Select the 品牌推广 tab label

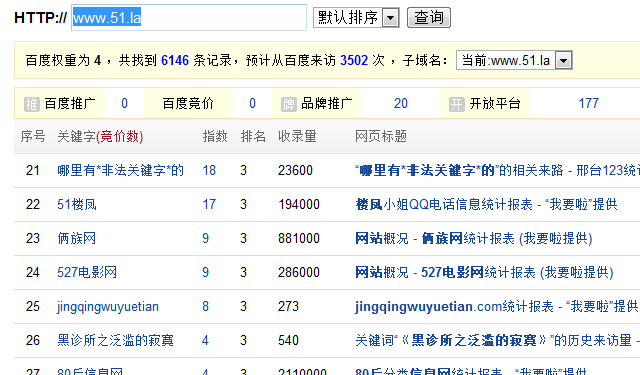click(x=327, y=104)
